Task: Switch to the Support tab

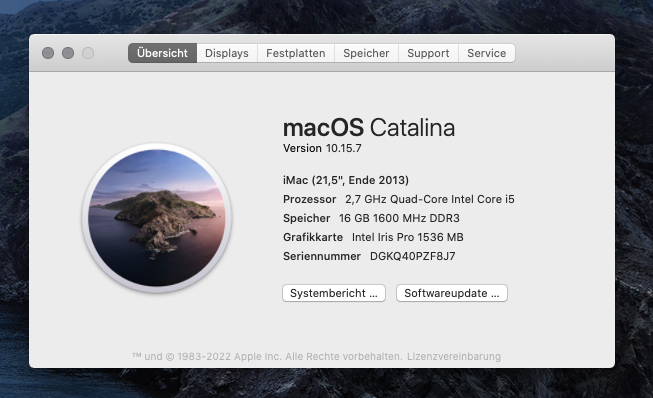Action: tap(428, 53)
